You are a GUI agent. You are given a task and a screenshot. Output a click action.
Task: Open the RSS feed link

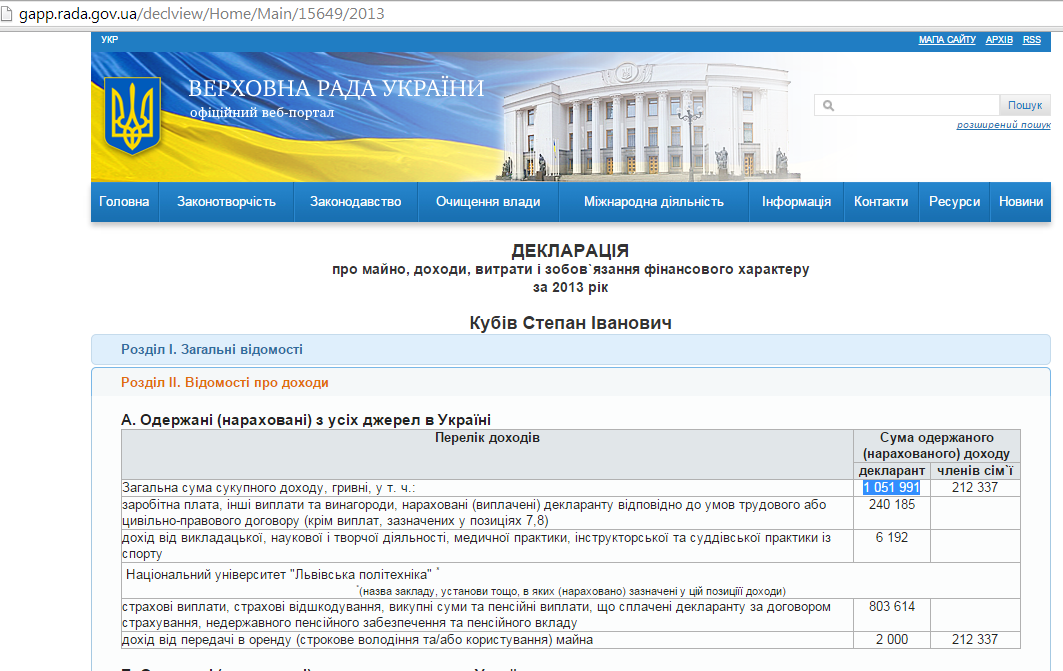[x=1032, y=40]
